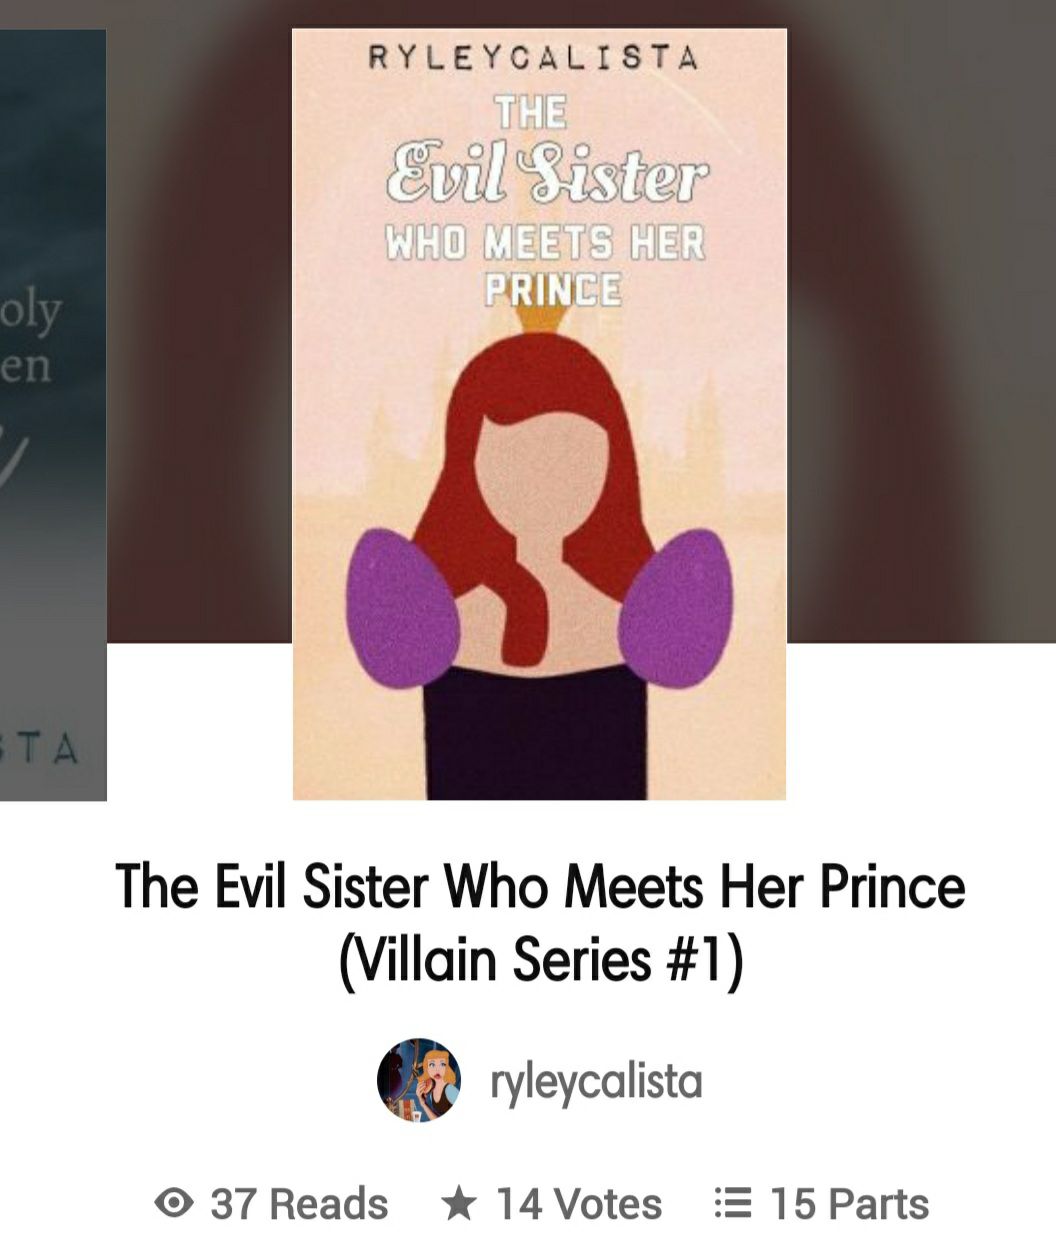Open the Evil Sister book cover
Screen dimensions: 1056x1236
539,414
